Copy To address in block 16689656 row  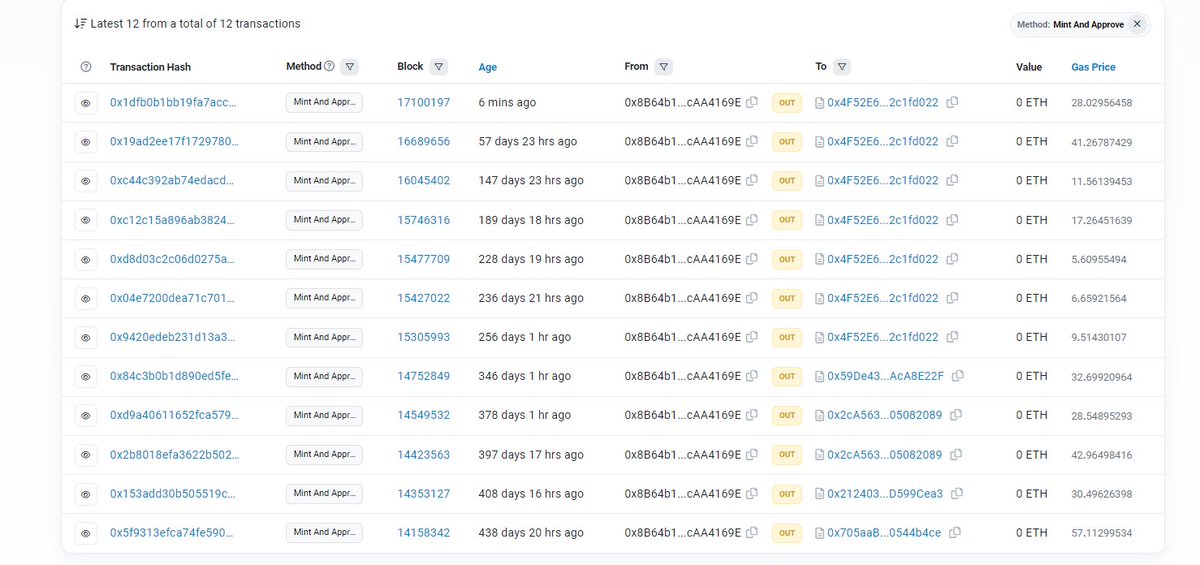point(953,141)
